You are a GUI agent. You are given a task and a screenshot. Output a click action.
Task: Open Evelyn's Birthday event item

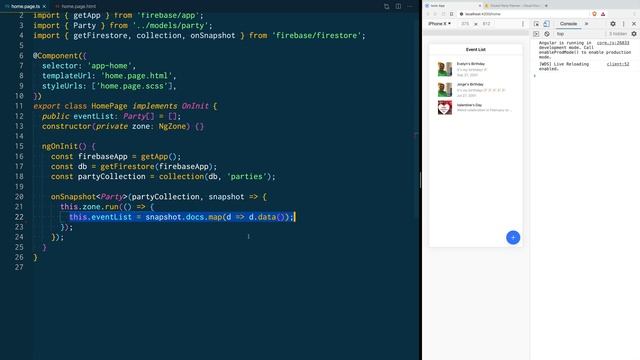[476, 69]
